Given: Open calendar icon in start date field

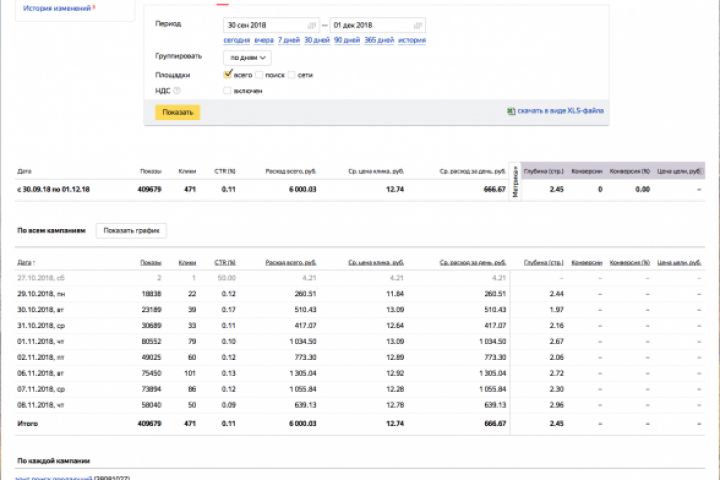Looking at the screenshot, I should tap(312, 23).
